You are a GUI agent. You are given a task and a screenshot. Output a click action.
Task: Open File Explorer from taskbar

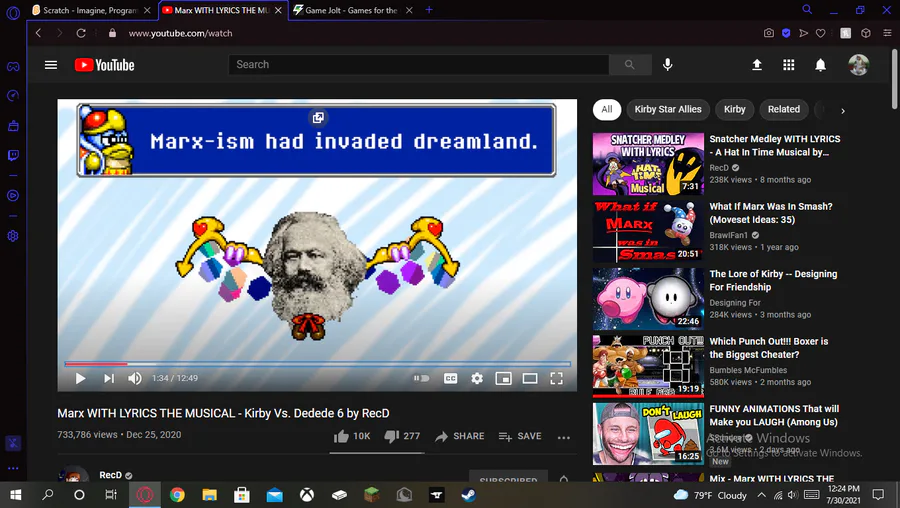click(209, 495)
